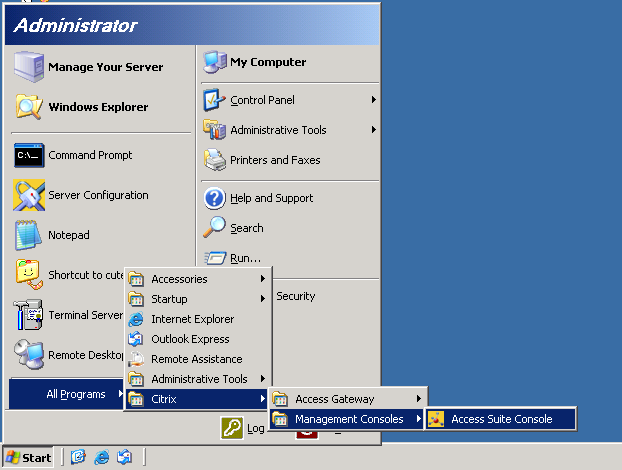Click the Outlook Express icon in programs list
The height and width of the screenshot is (470, 622).
click(136, 339)
